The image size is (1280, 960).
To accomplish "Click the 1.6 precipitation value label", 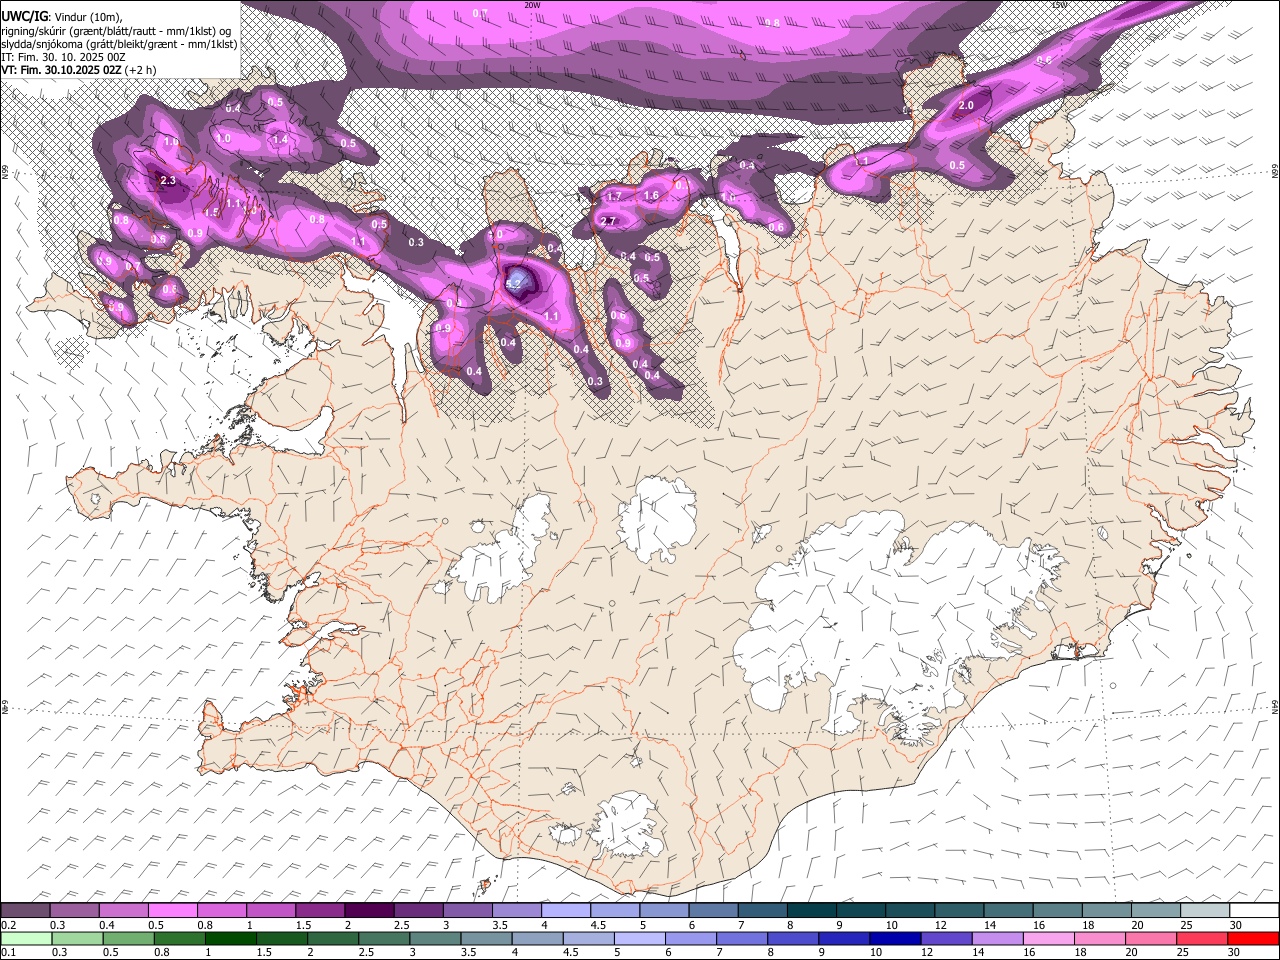I will tap(651, 195).
